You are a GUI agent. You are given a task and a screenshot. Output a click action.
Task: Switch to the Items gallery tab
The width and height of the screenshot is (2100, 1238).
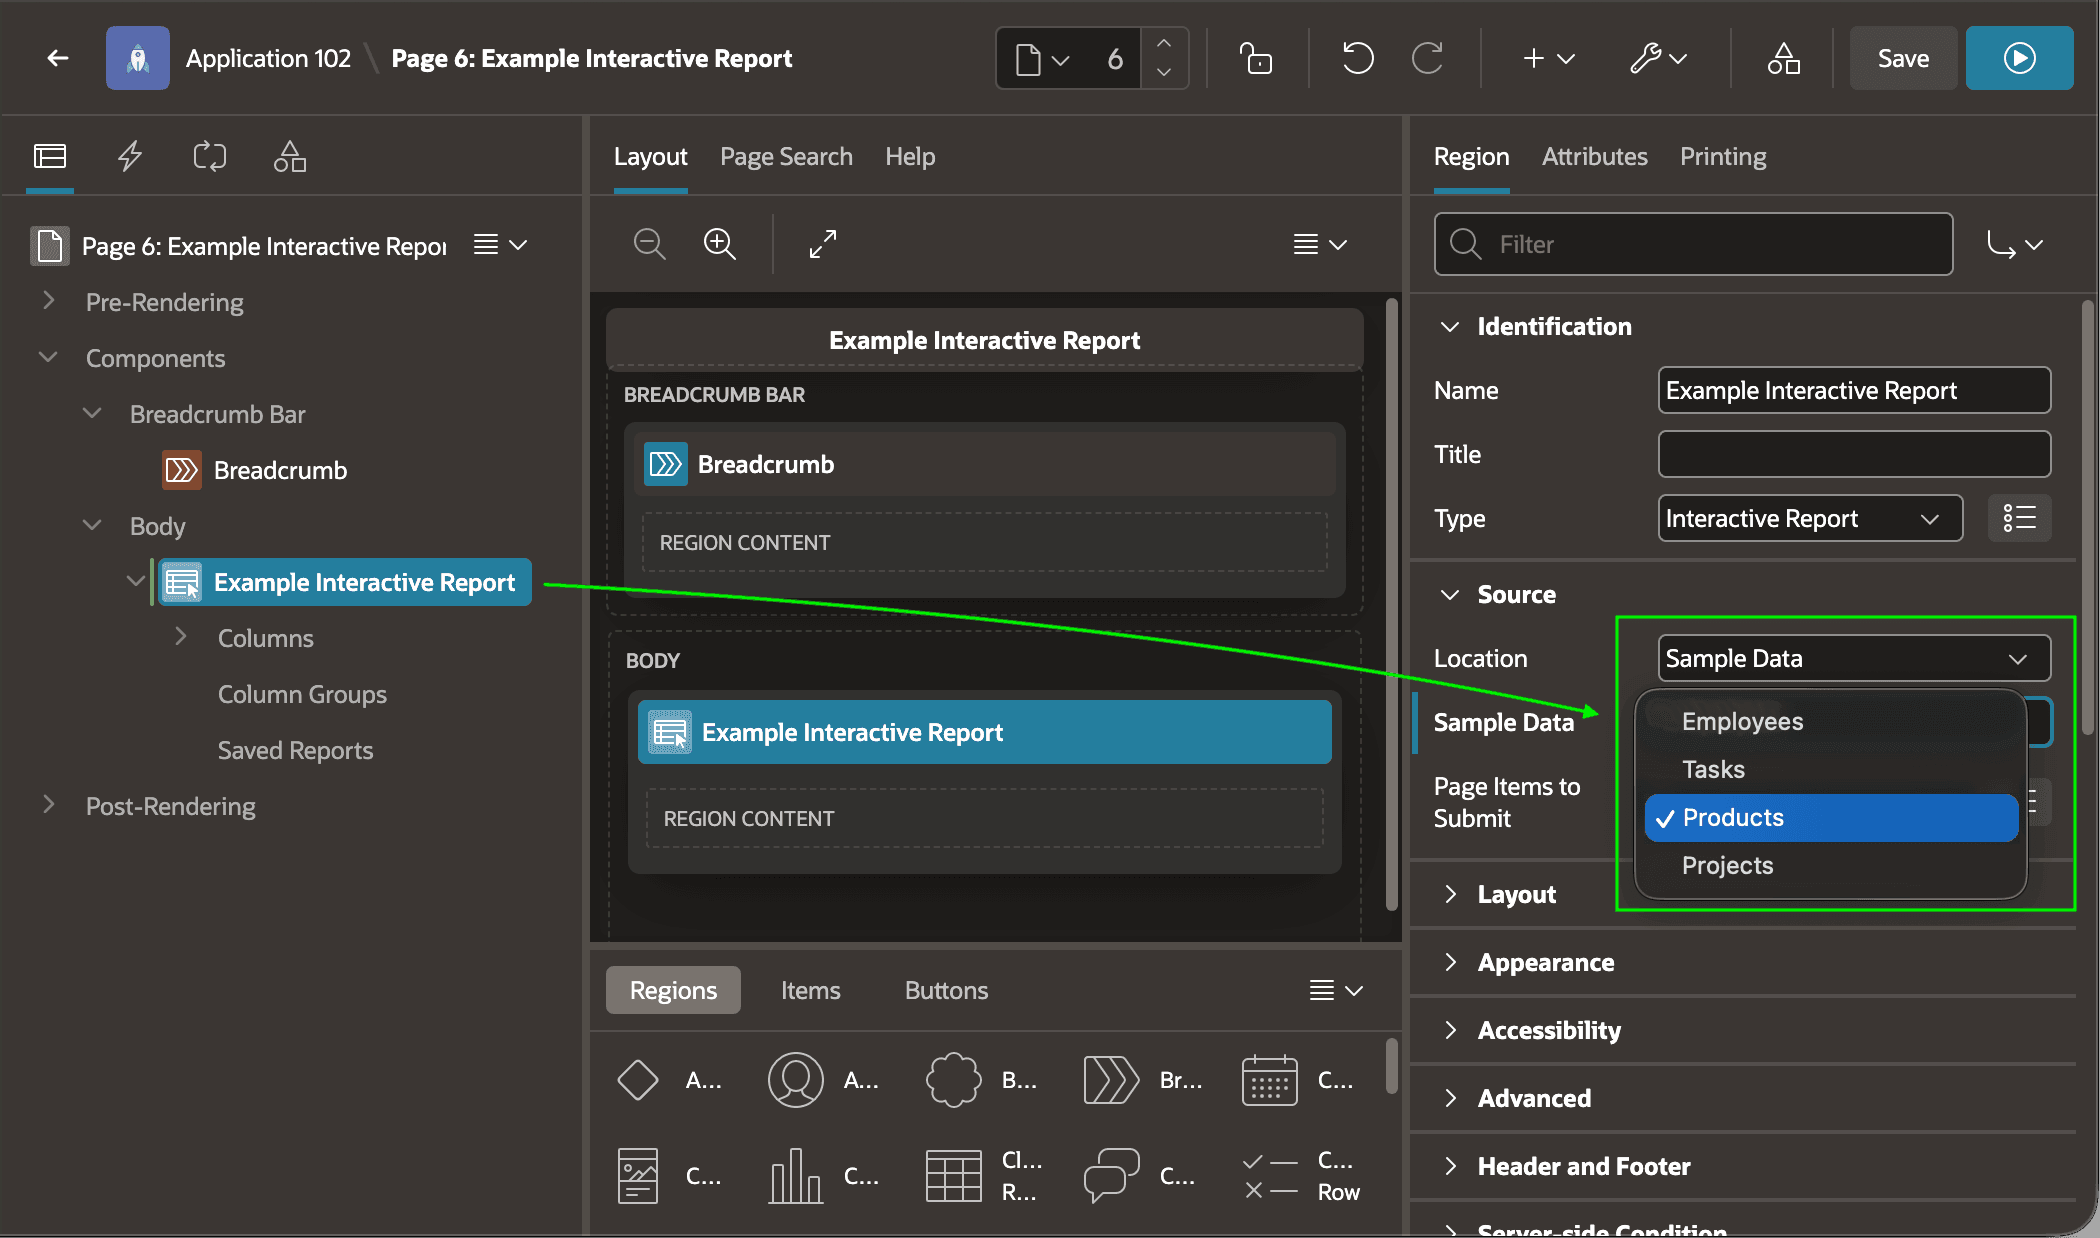coord(810,990)
